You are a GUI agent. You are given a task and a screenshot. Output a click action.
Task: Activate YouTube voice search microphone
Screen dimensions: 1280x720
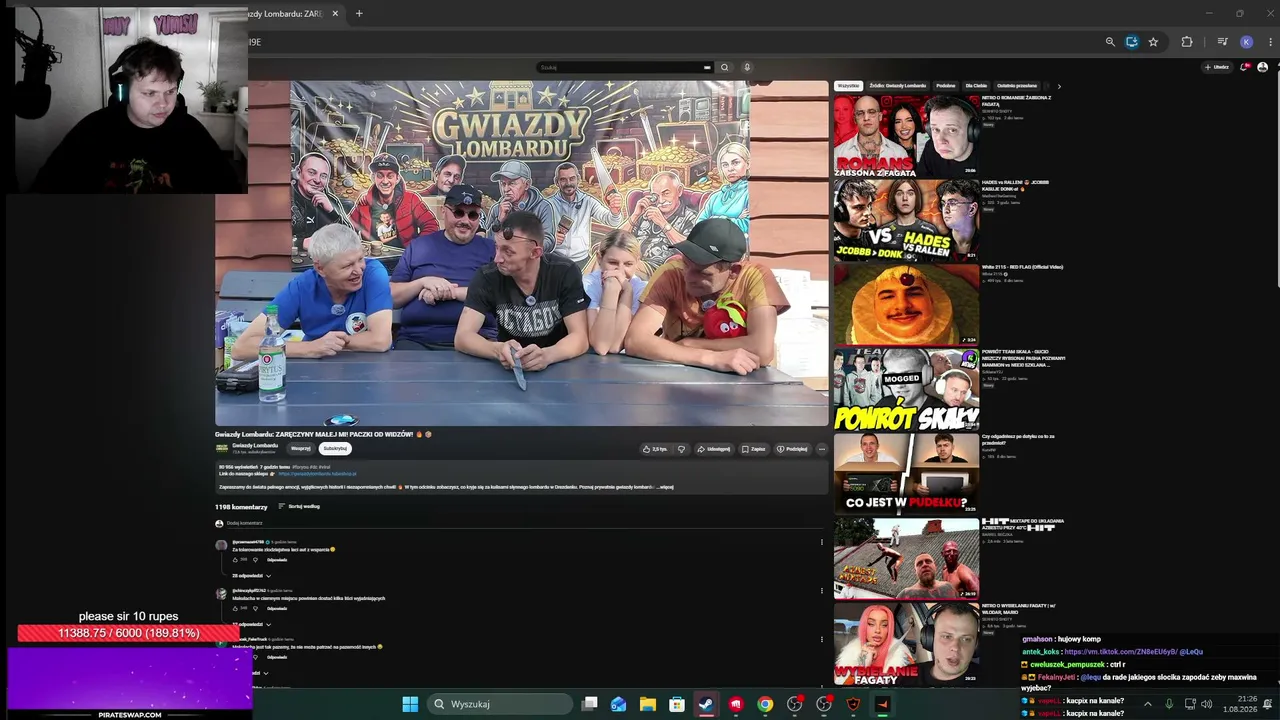746,67
